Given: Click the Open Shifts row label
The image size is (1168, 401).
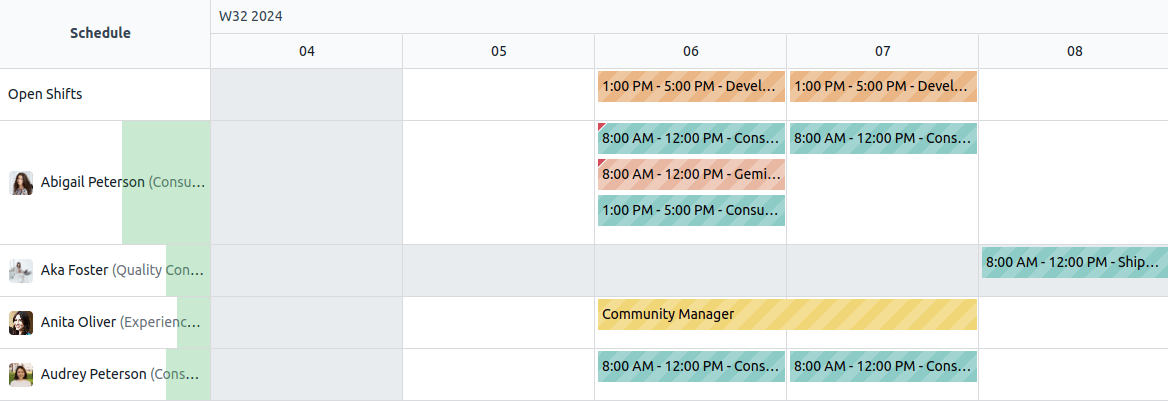Looking at the screenshot, I should [45, 95].
